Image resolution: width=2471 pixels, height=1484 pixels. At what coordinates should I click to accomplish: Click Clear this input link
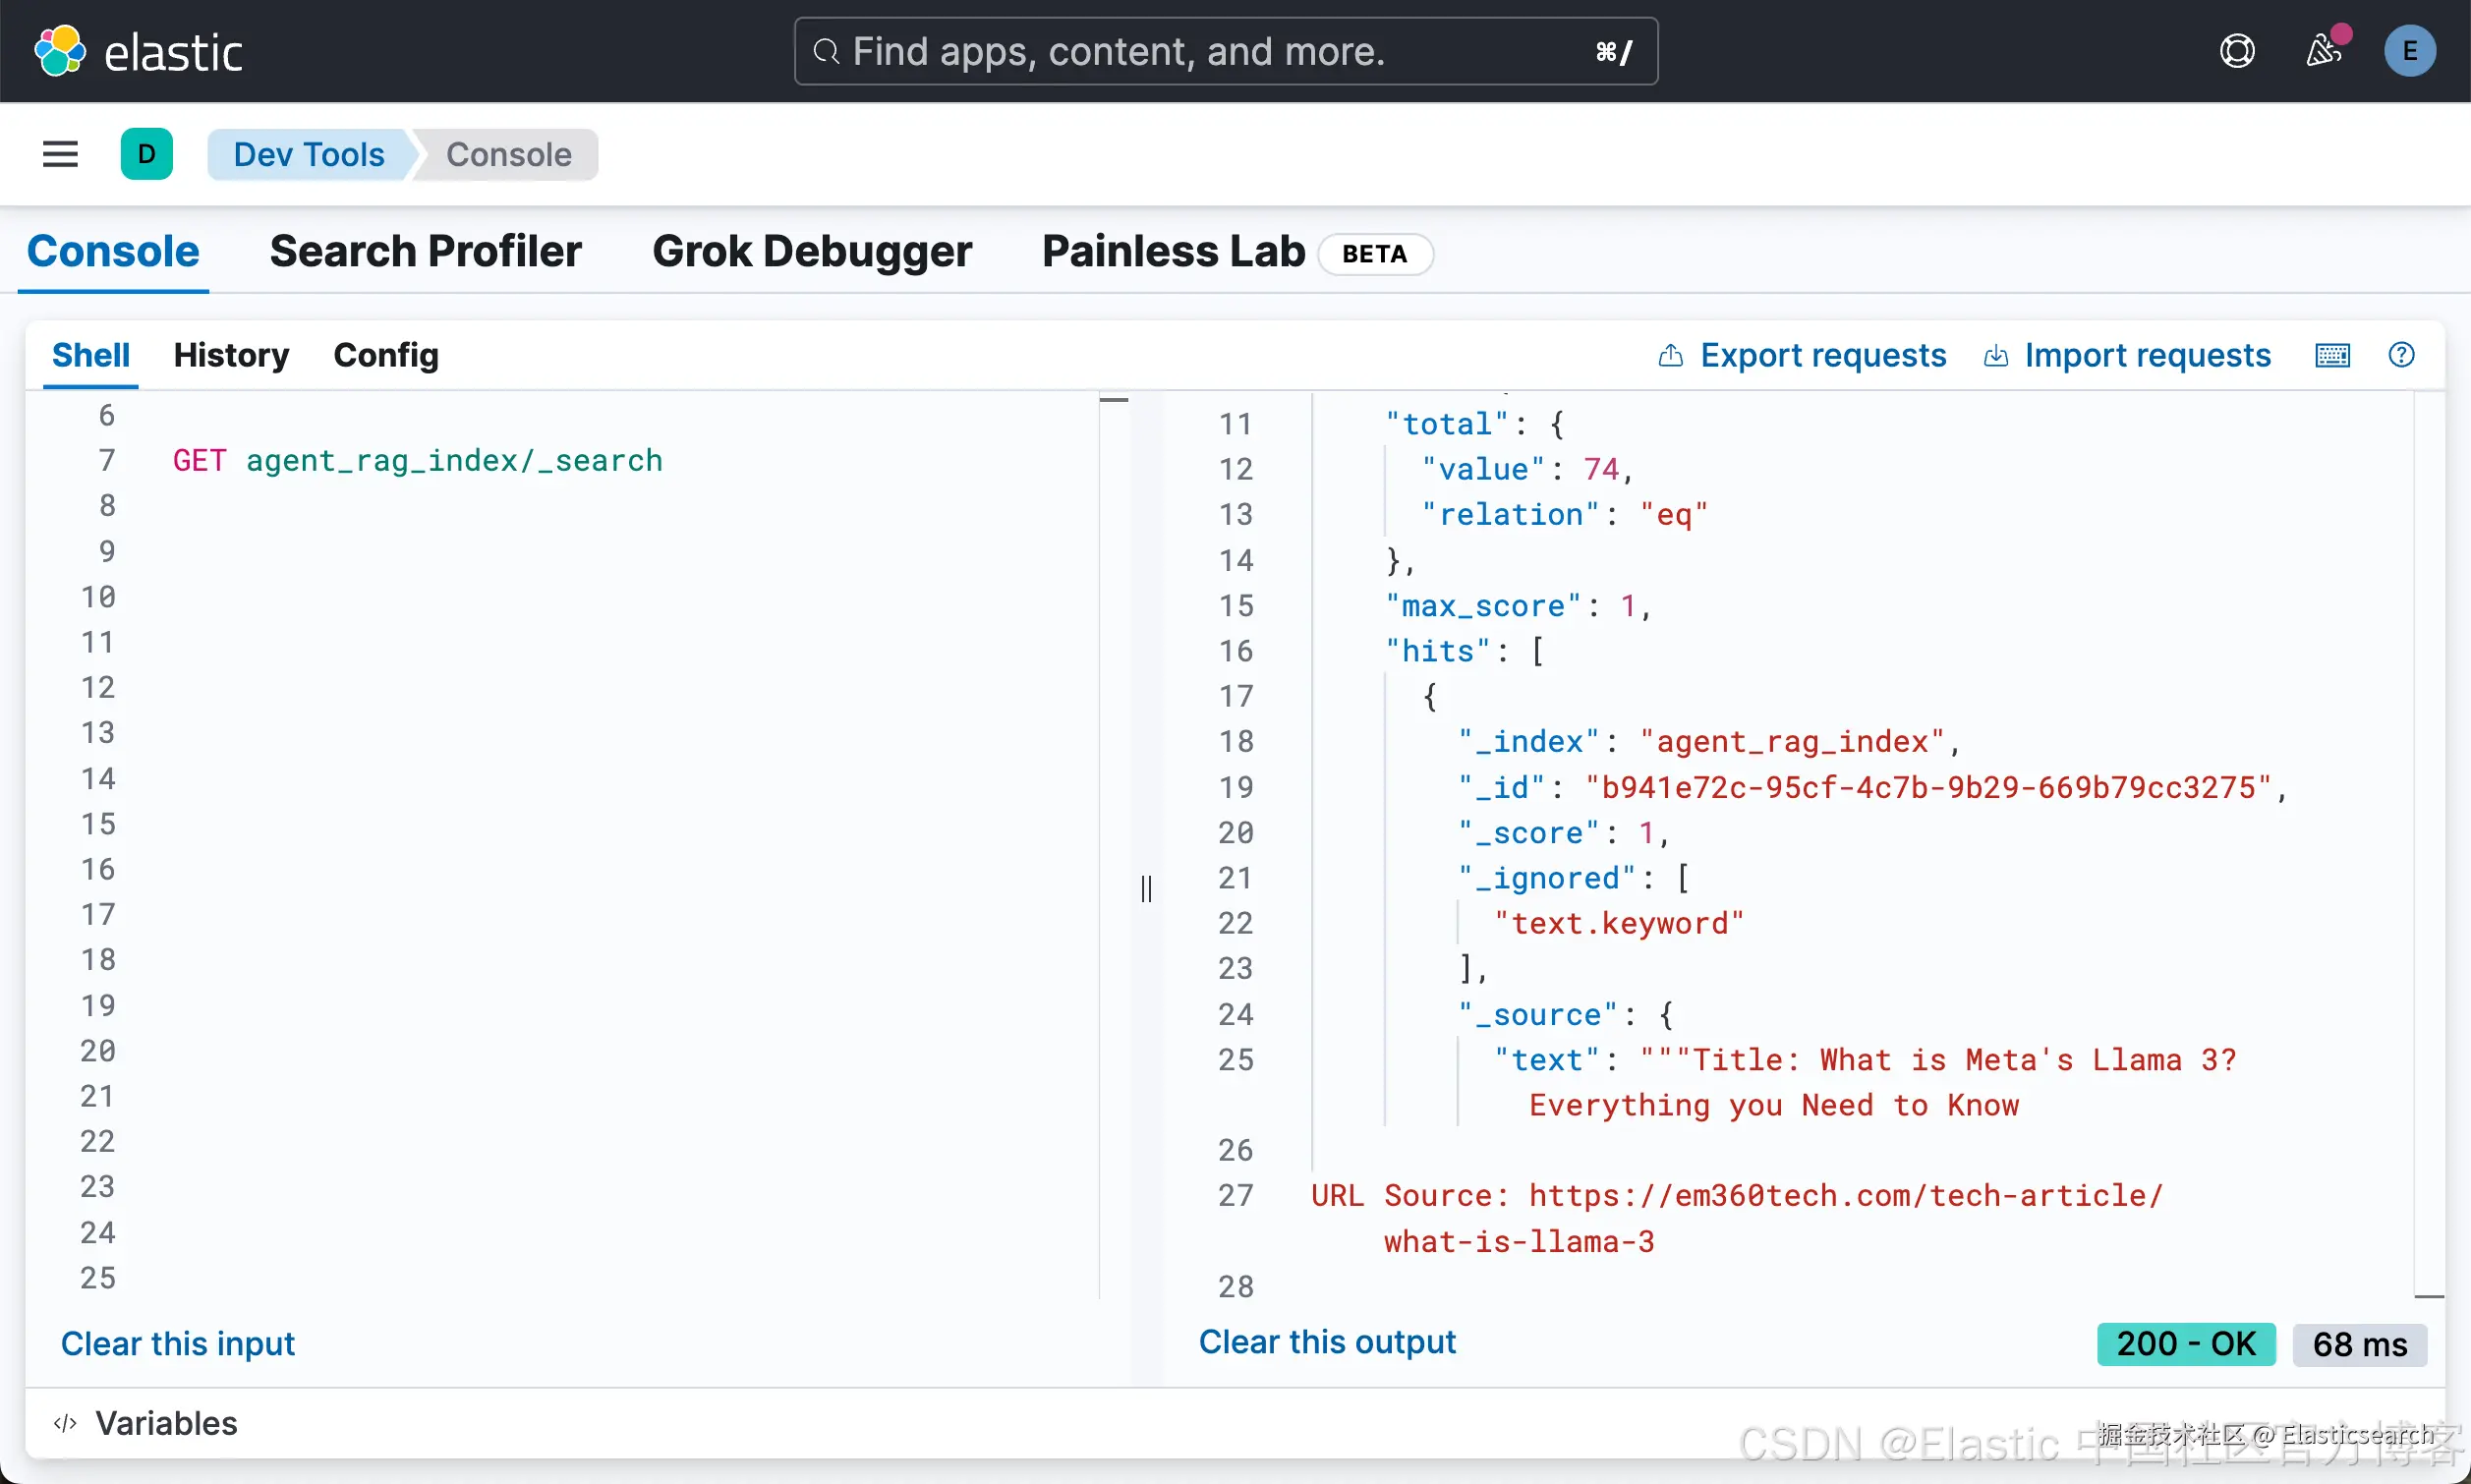pyautogui.click(x=177, y=1343)
